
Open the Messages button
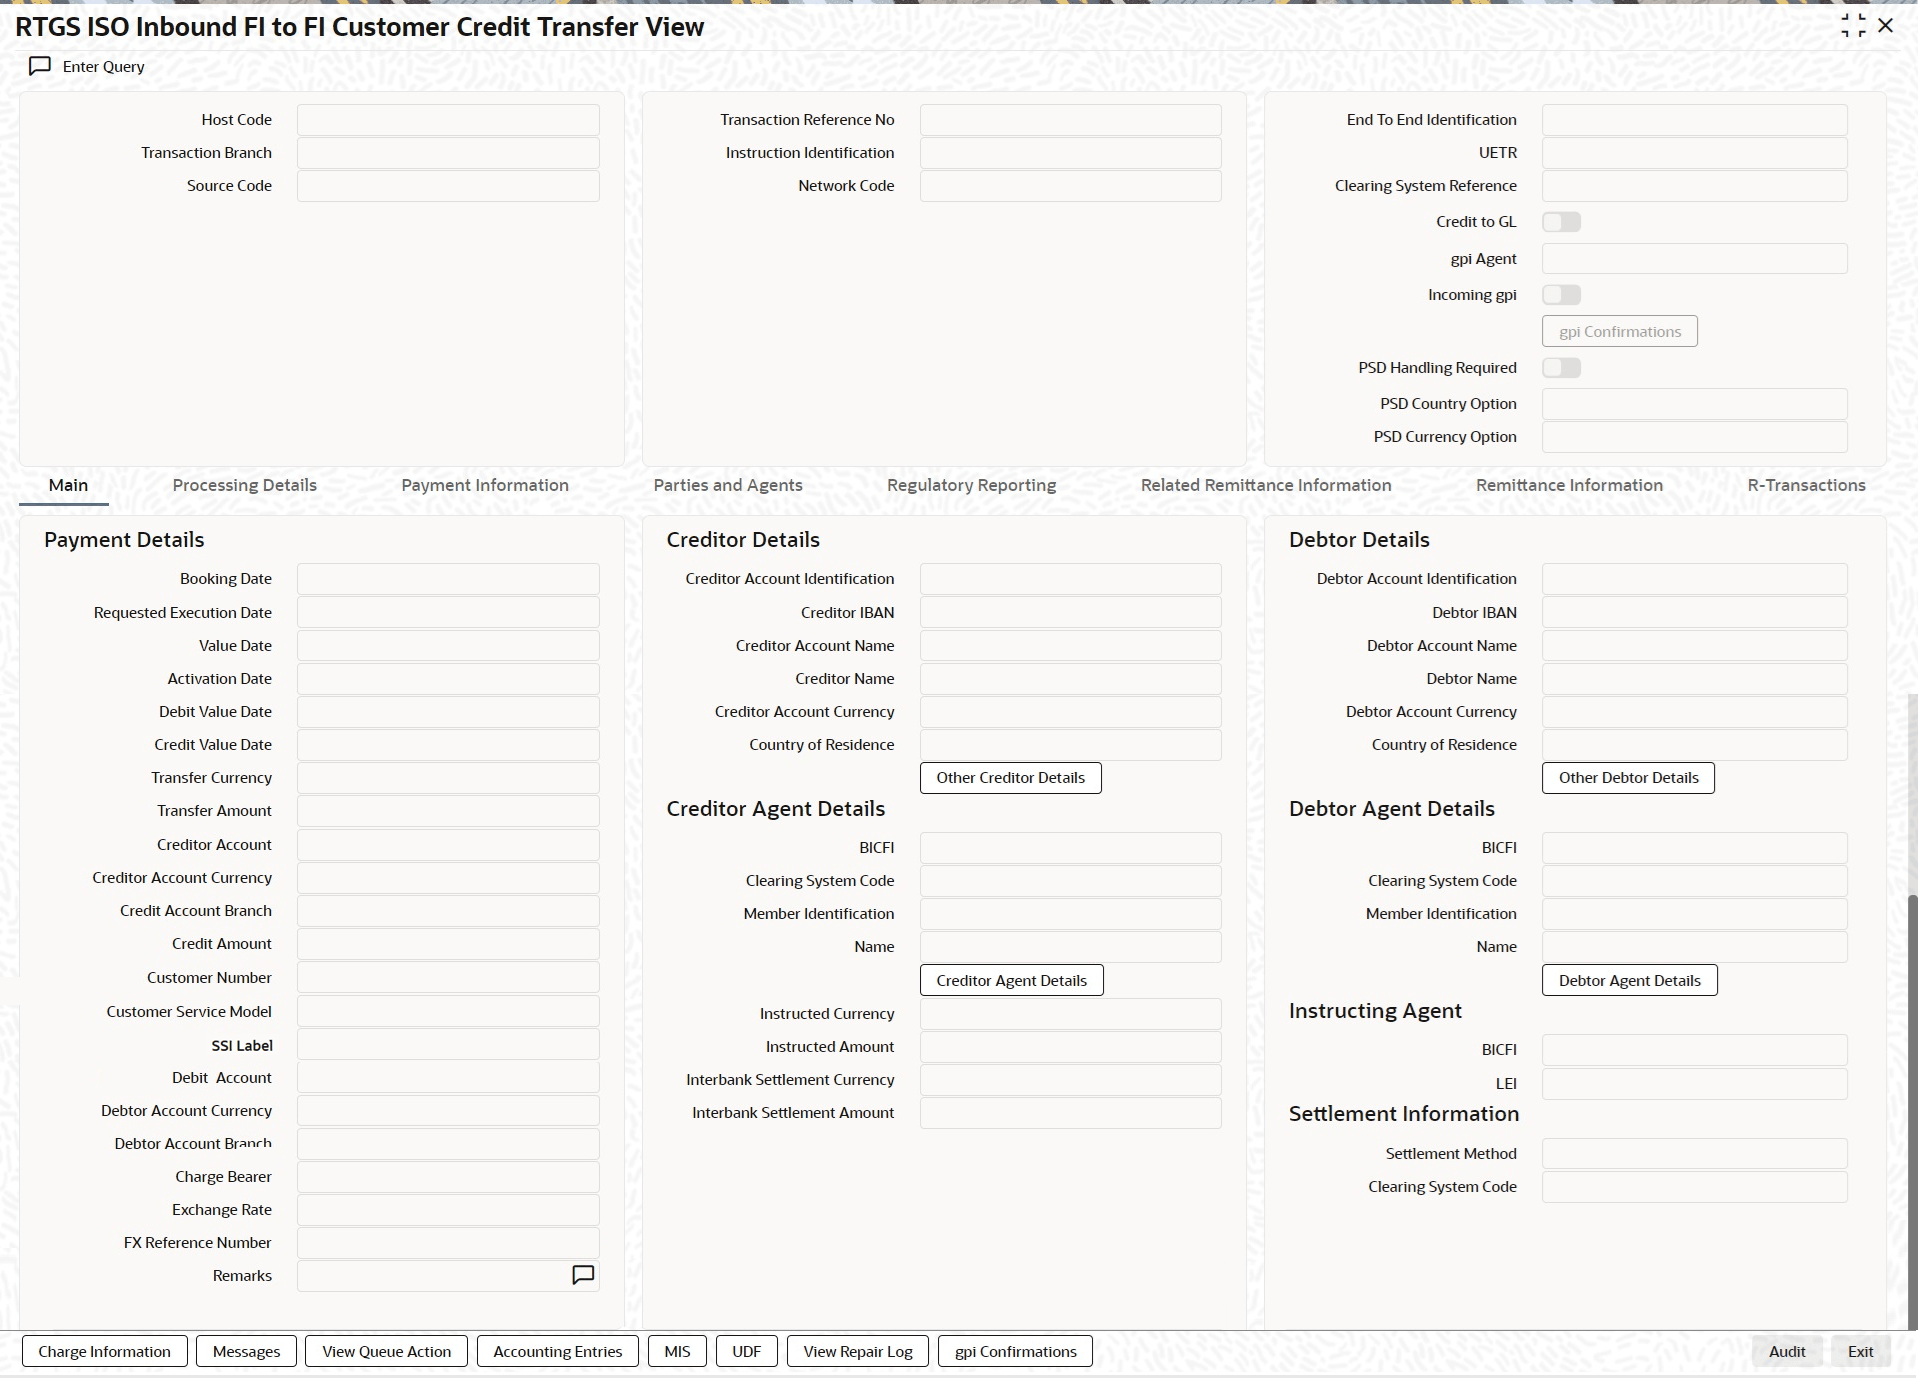(246, 1351)
